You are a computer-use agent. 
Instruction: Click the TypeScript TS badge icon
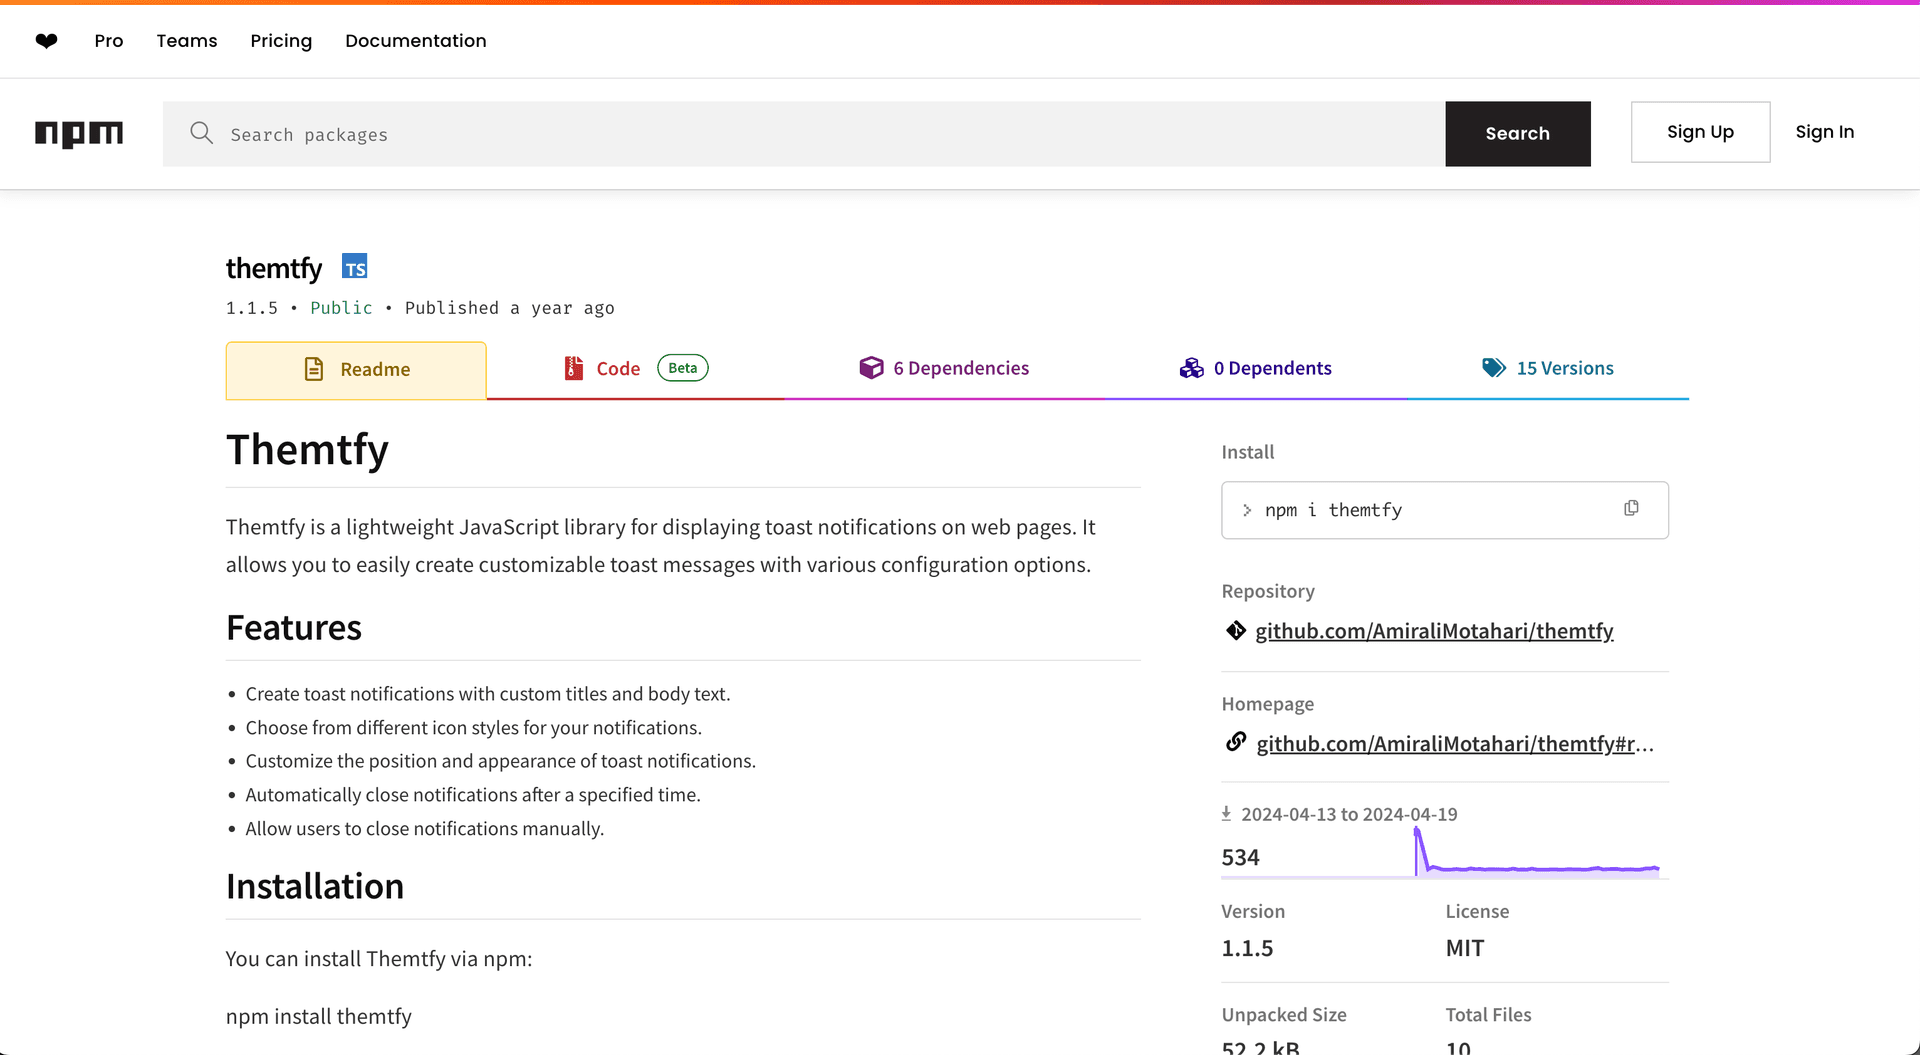354,267
